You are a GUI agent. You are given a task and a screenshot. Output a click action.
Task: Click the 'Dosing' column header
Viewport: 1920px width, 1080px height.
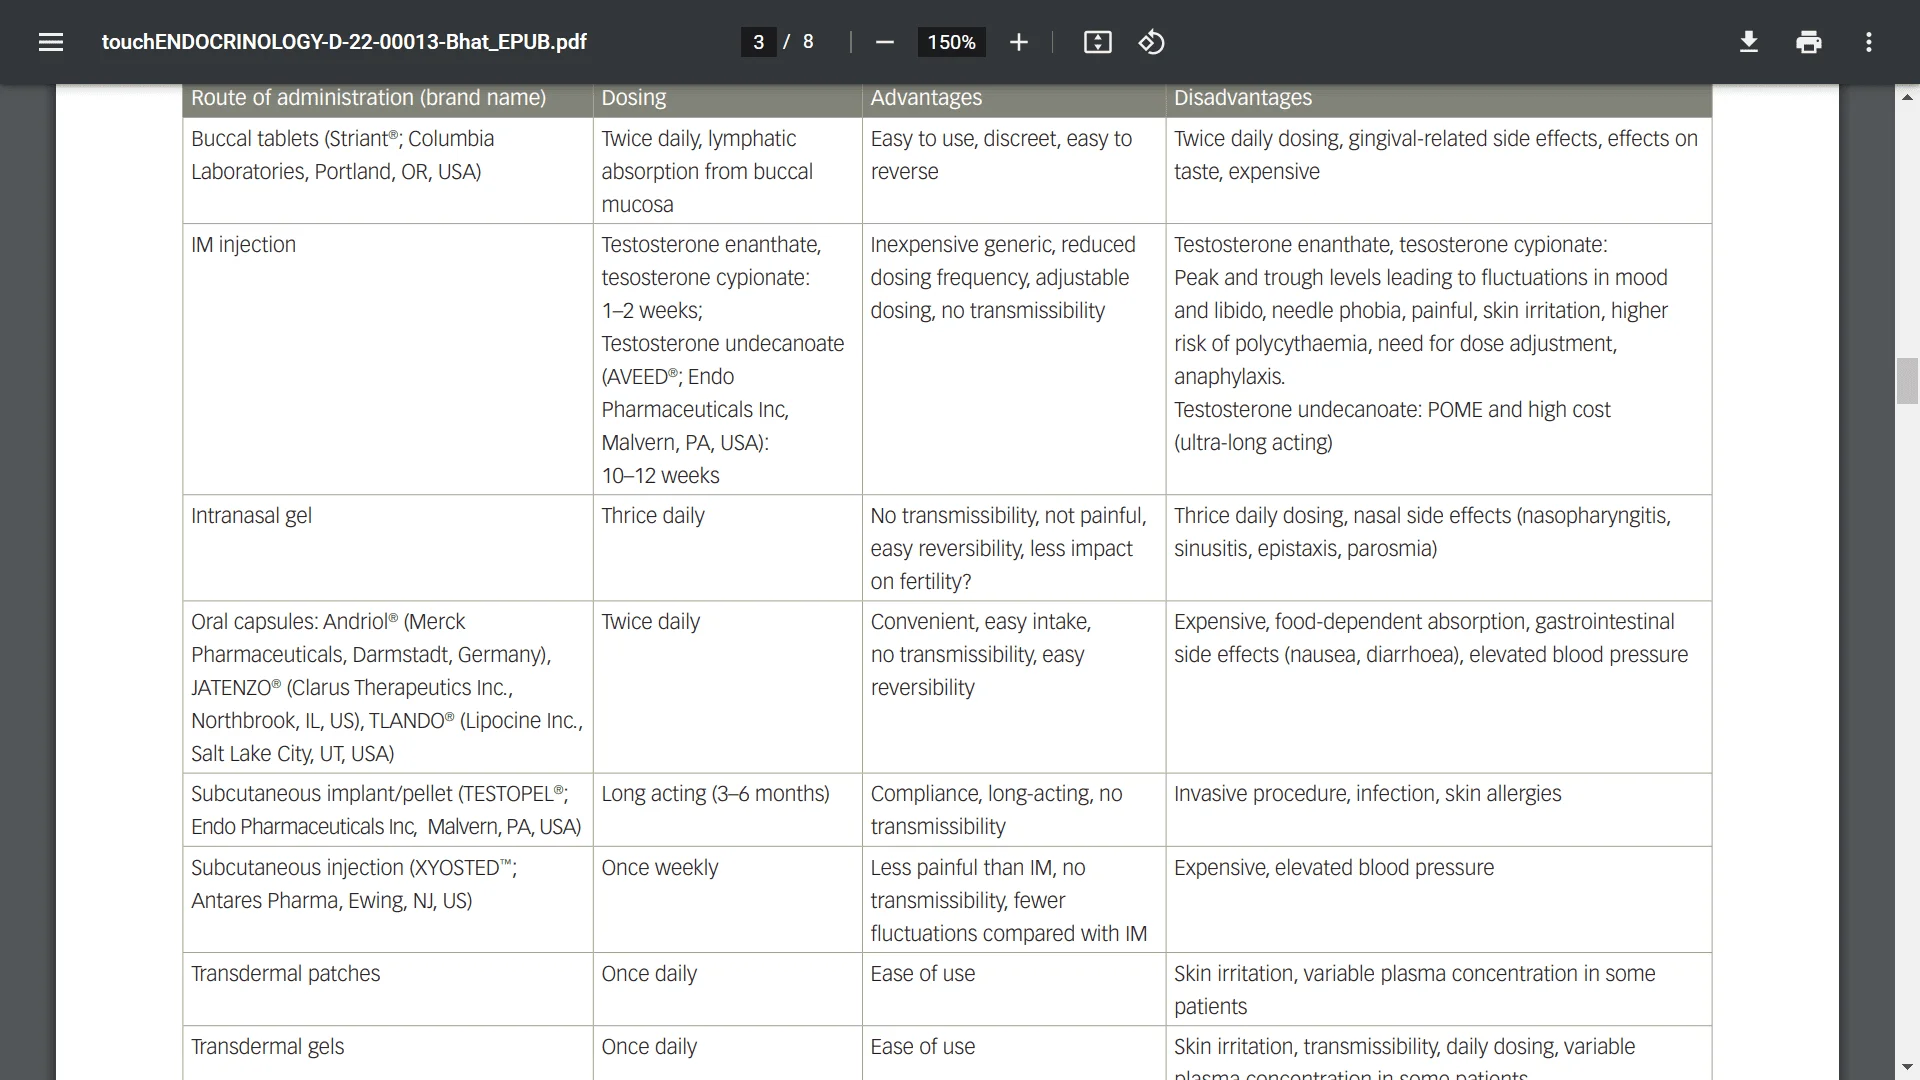(633, 98)
